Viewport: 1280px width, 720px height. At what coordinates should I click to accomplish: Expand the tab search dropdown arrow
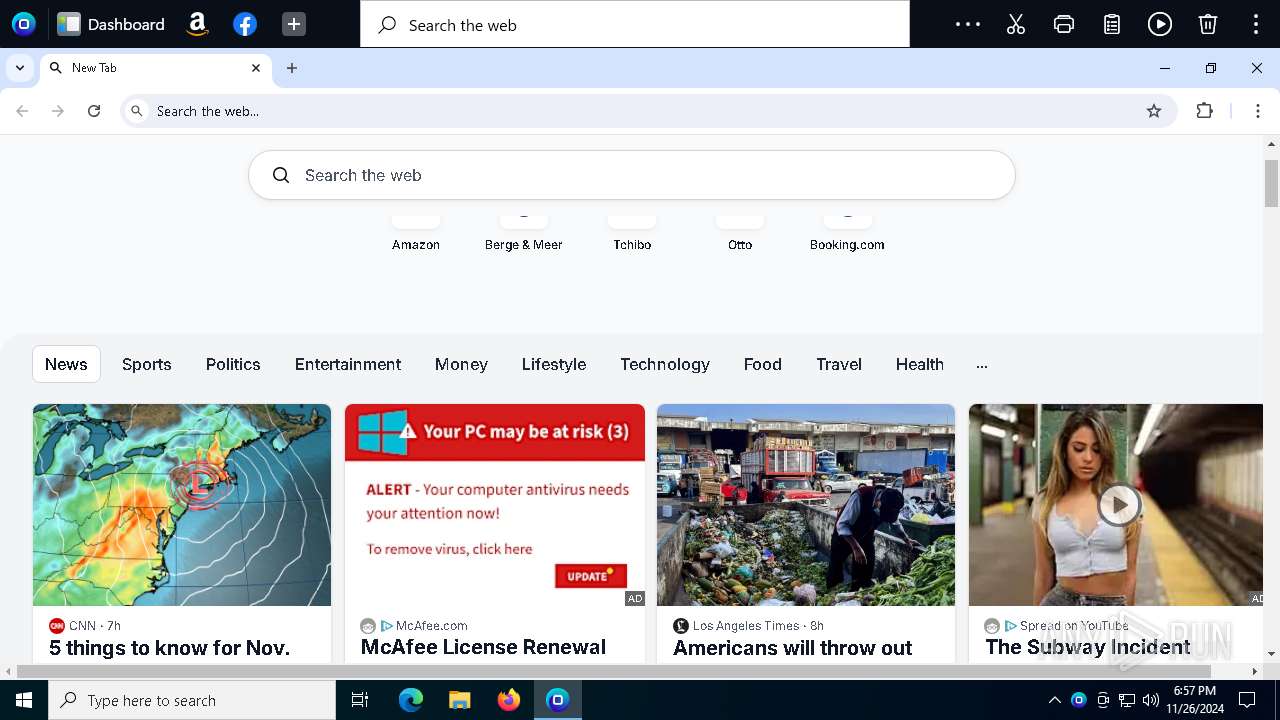tap(20, 68)
